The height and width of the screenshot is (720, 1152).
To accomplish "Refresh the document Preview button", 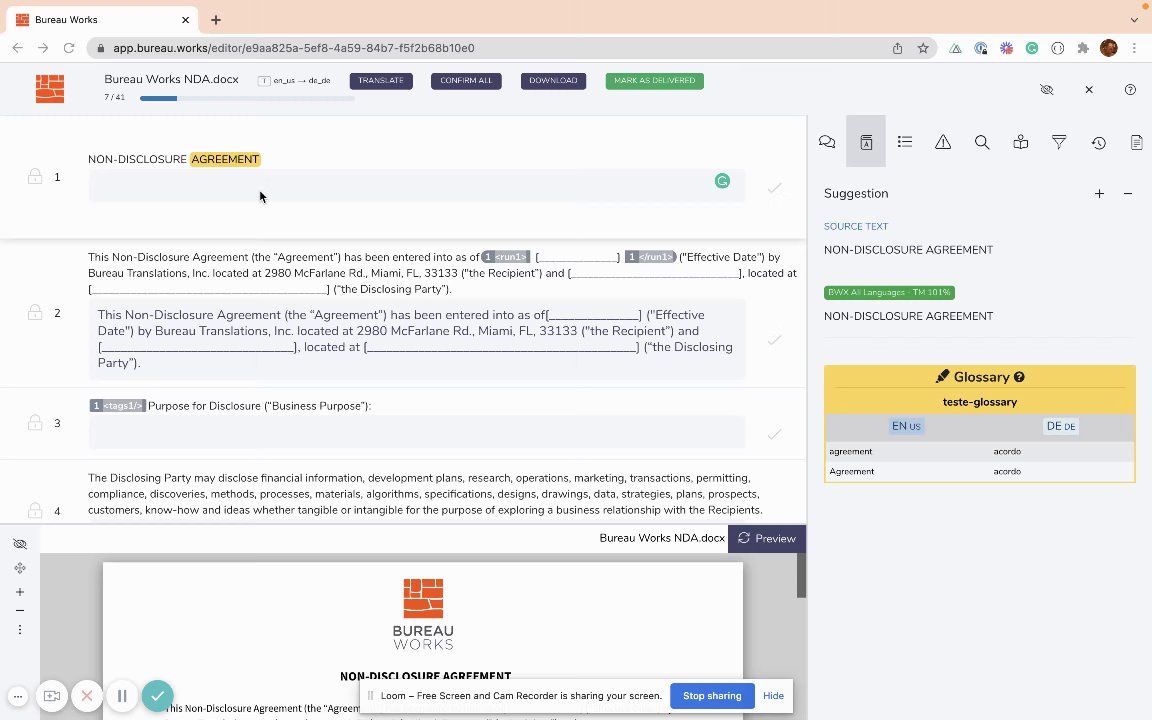I will (766, 539).
